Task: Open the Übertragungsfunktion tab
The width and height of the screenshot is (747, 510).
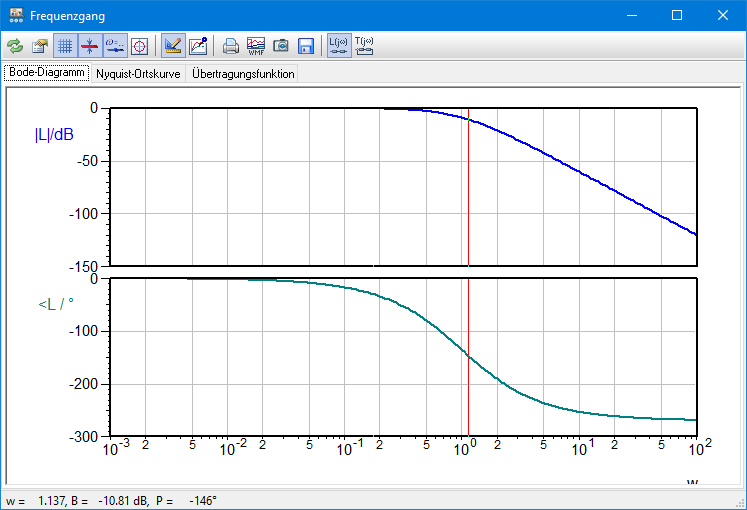Action: point(243,74)
